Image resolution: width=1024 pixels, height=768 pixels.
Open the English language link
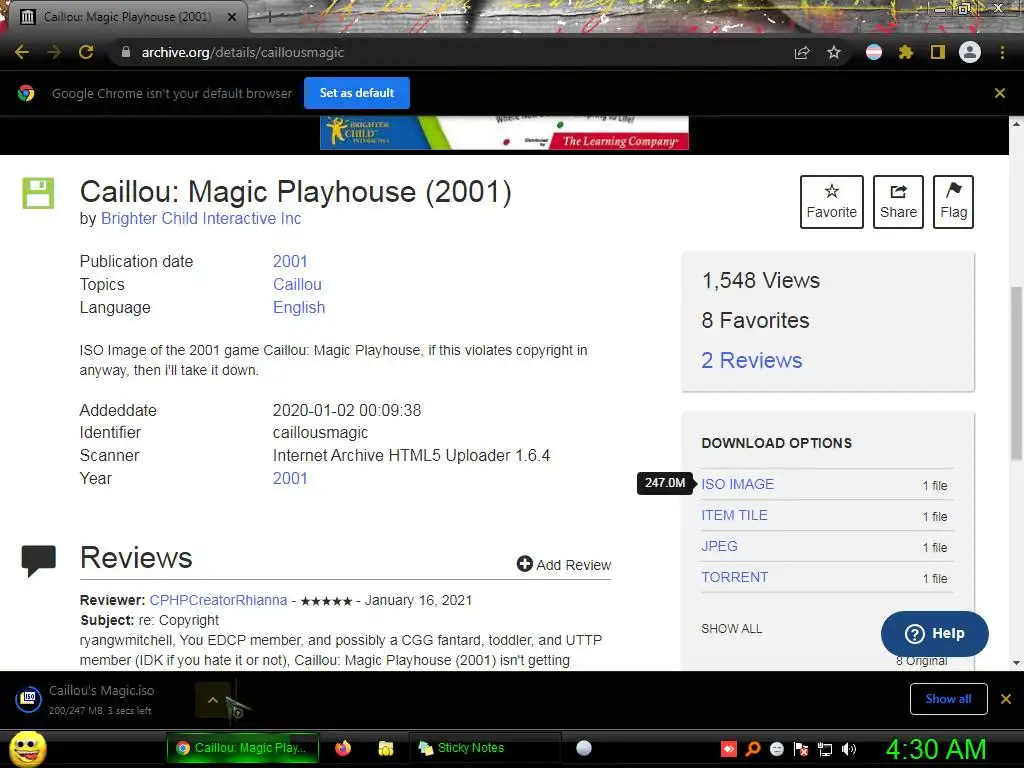299,307
